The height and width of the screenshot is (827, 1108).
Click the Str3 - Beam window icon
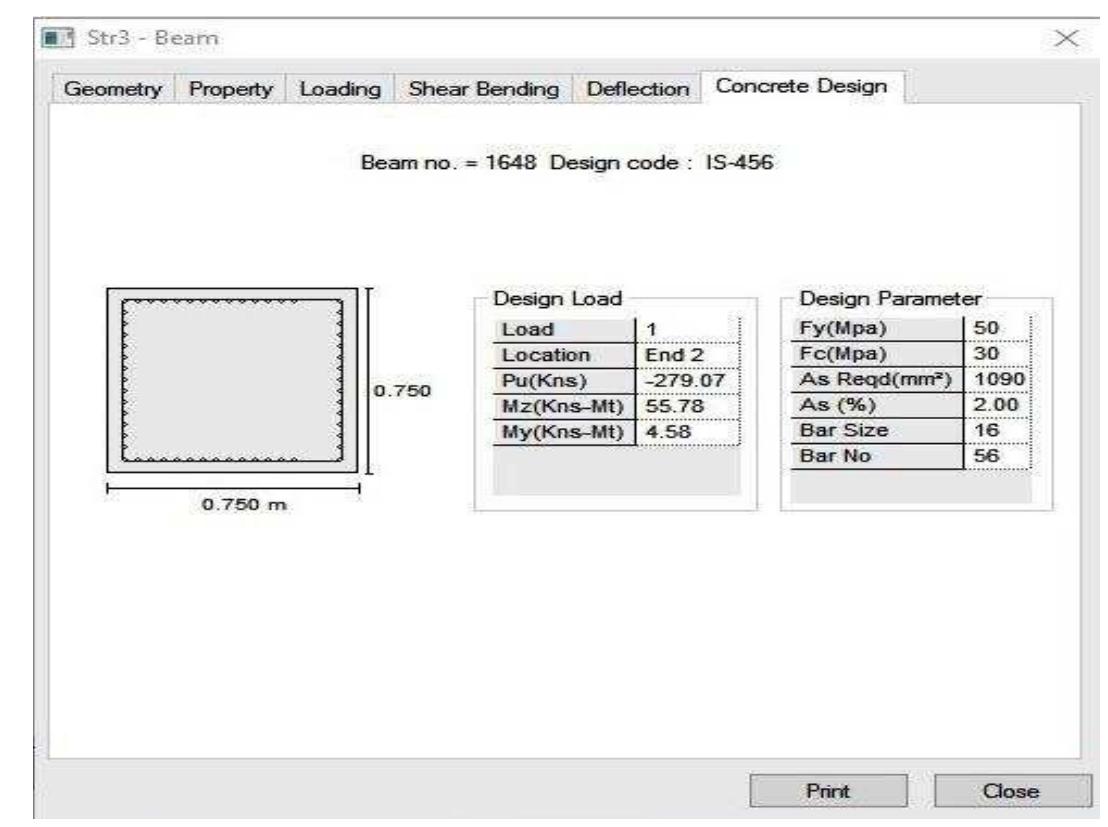pyautogui.click(x=57, y=37)
